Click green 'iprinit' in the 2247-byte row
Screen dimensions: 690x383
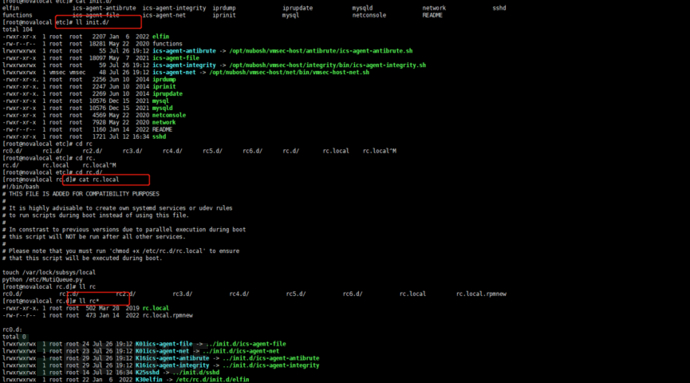pos(164,87)
